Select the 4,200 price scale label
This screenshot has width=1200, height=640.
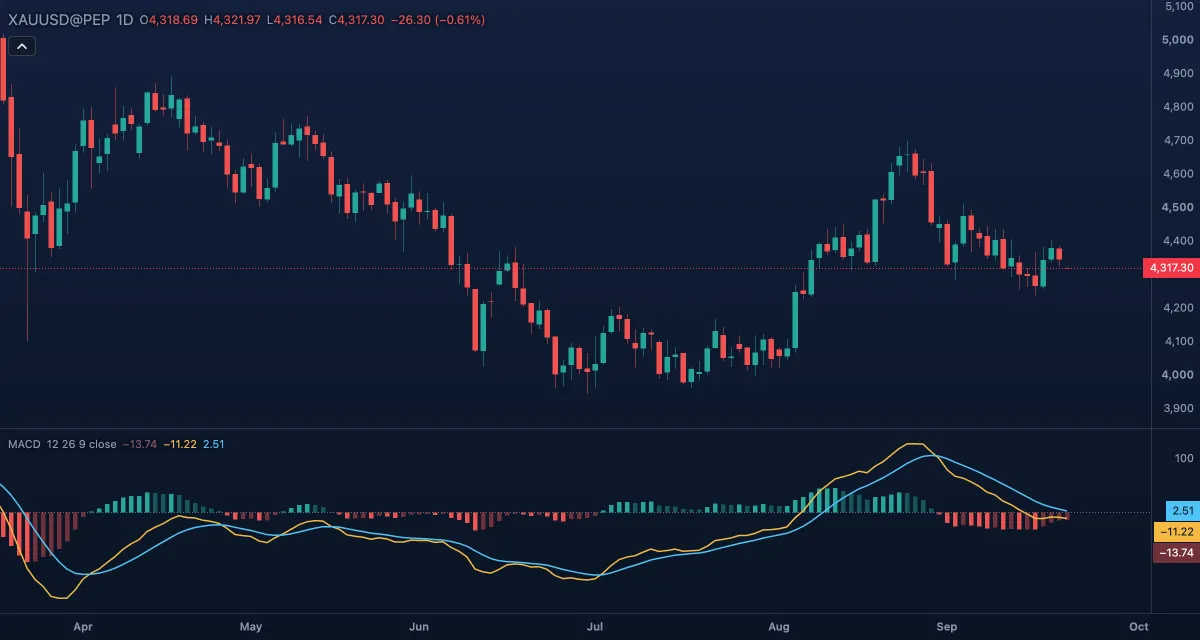[x=1179, y=308]
